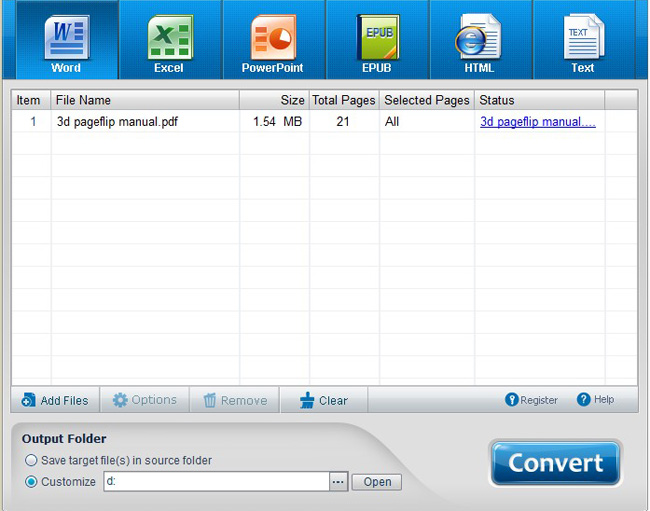This screenshot has height=511, width=650.
Task: Select the Word output format icon
Action: coord(67,41)
